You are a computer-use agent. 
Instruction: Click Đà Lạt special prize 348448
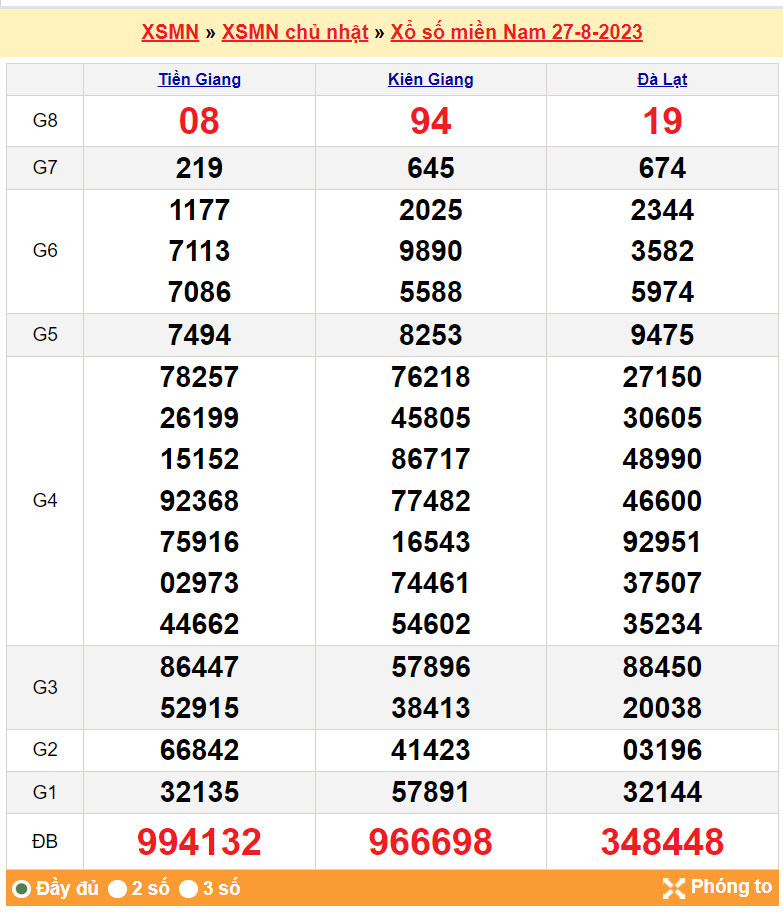(662, 842)
